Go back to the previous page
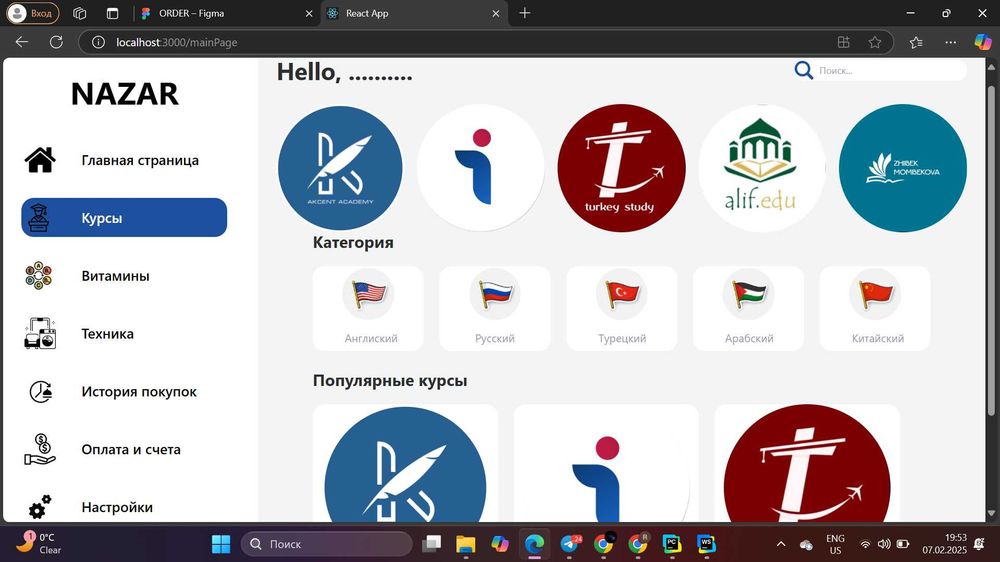 tap(22, 42)
